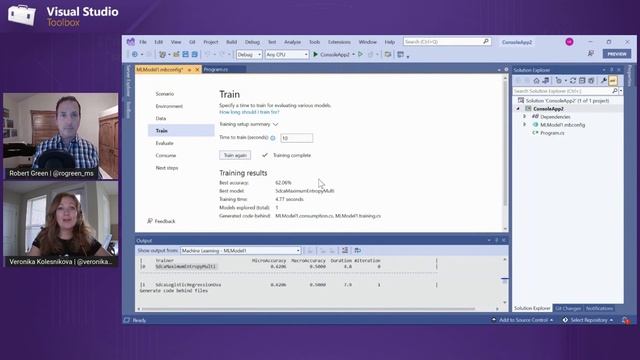Click Properties wrench icon in Solution Explorer

click(603, 80)
